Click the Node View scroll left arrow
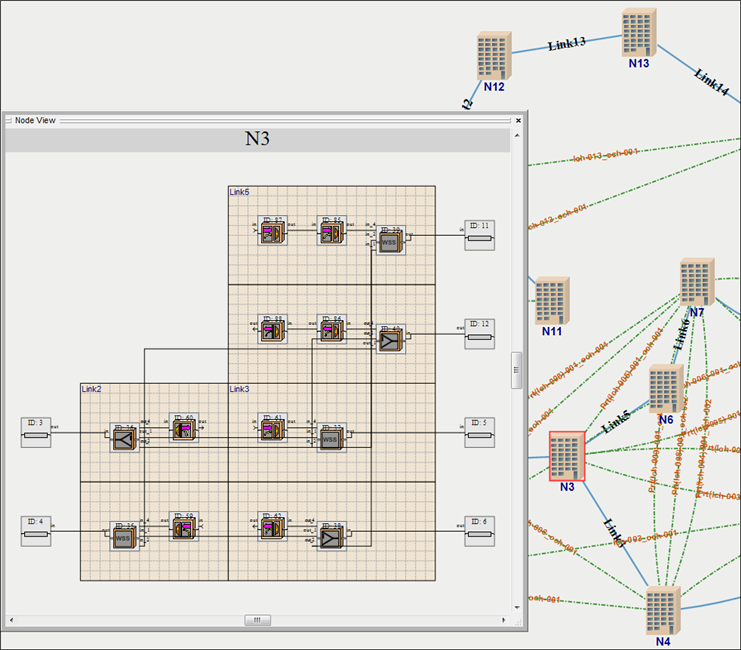 point(11,620)
